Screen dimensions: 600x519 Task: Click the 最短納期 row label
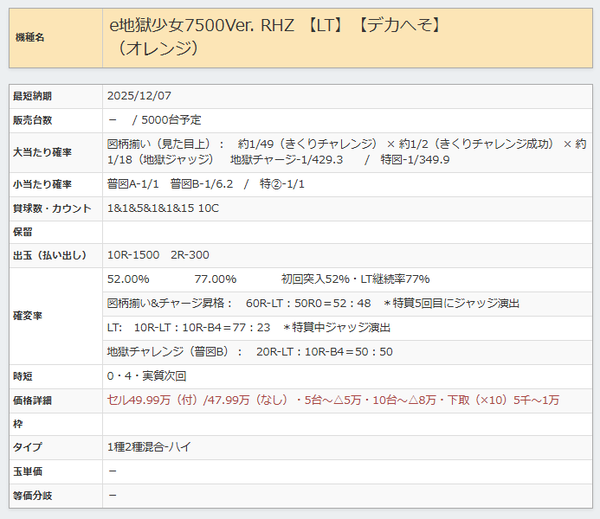click(32, 96)
